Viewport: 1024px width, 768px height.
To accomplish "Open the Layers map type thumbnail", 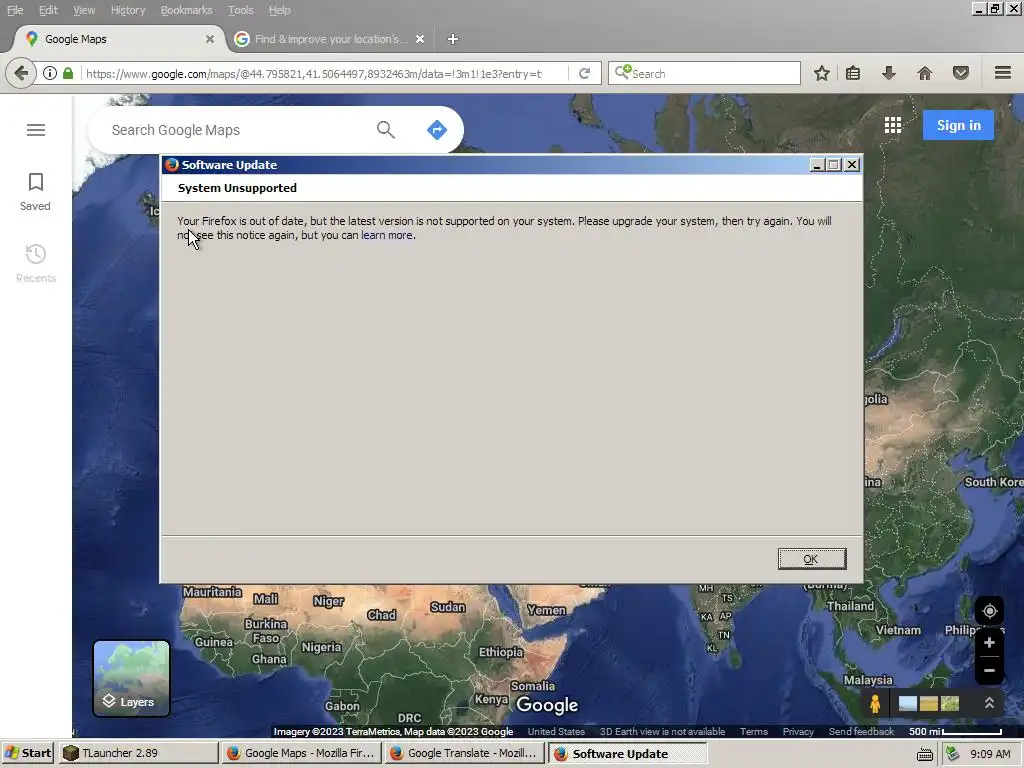I will [131, 679].
